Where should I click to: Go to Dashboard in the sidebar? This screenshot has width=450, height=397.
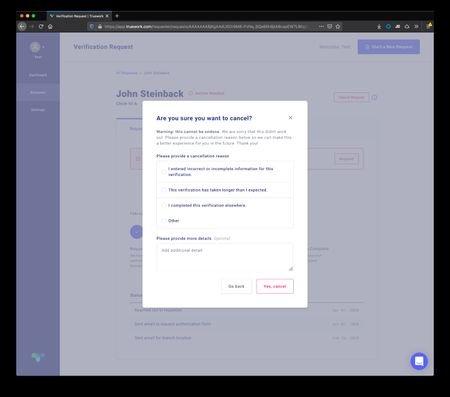[x=38, y=75]
